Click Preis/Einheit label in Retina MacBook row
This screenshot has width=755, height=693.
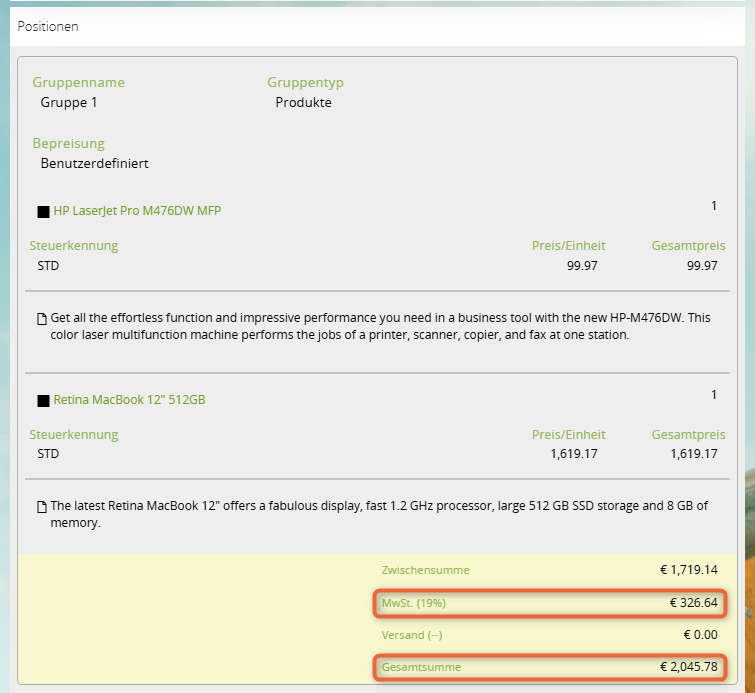(x=569, y=434)
